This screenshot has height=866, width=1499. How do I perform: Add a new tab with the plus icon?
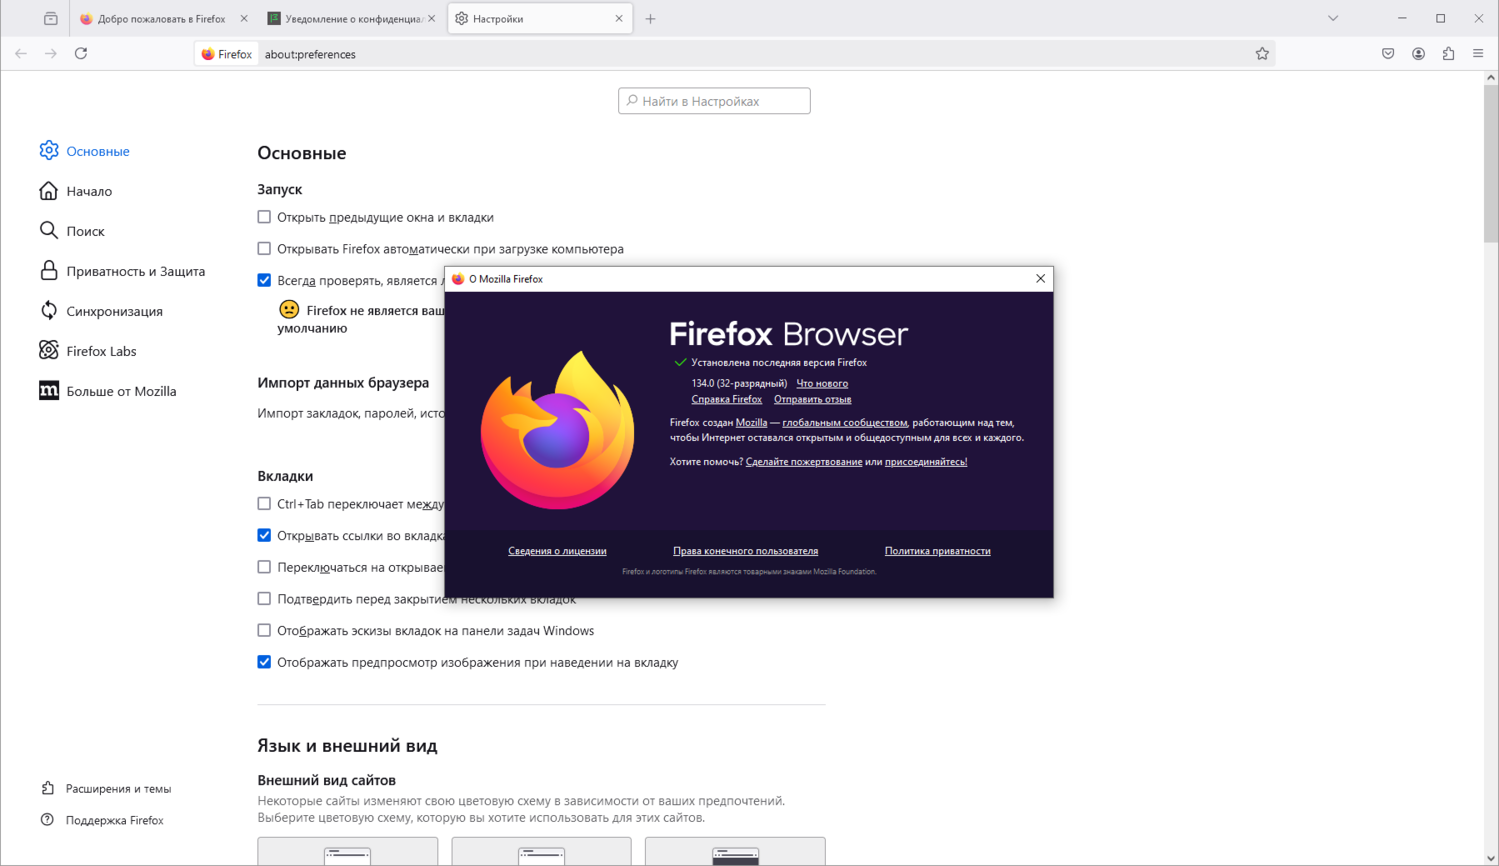650,19
